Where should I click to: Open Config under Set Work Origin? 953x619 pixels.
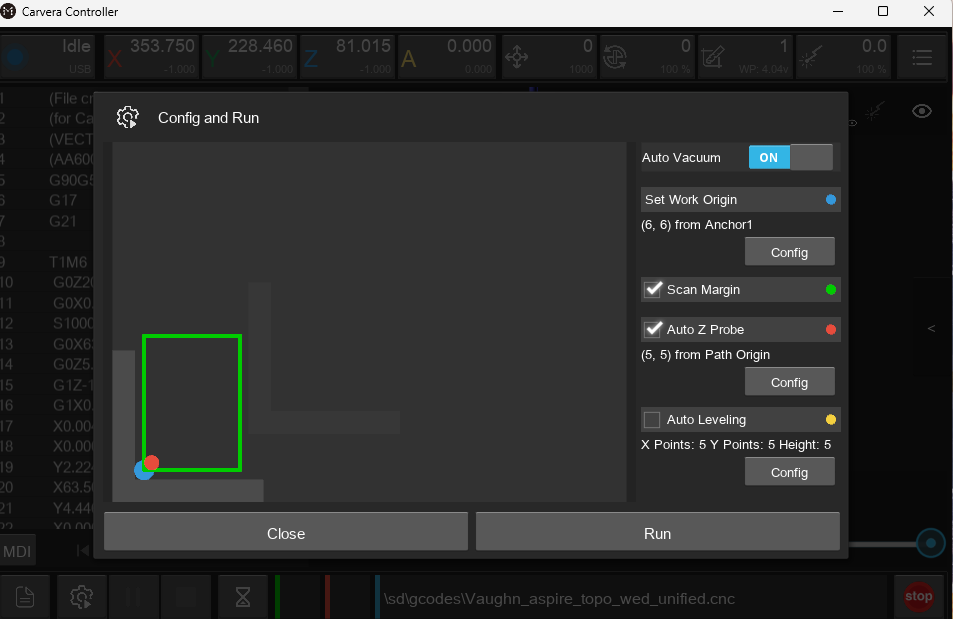tap(789, 251)
